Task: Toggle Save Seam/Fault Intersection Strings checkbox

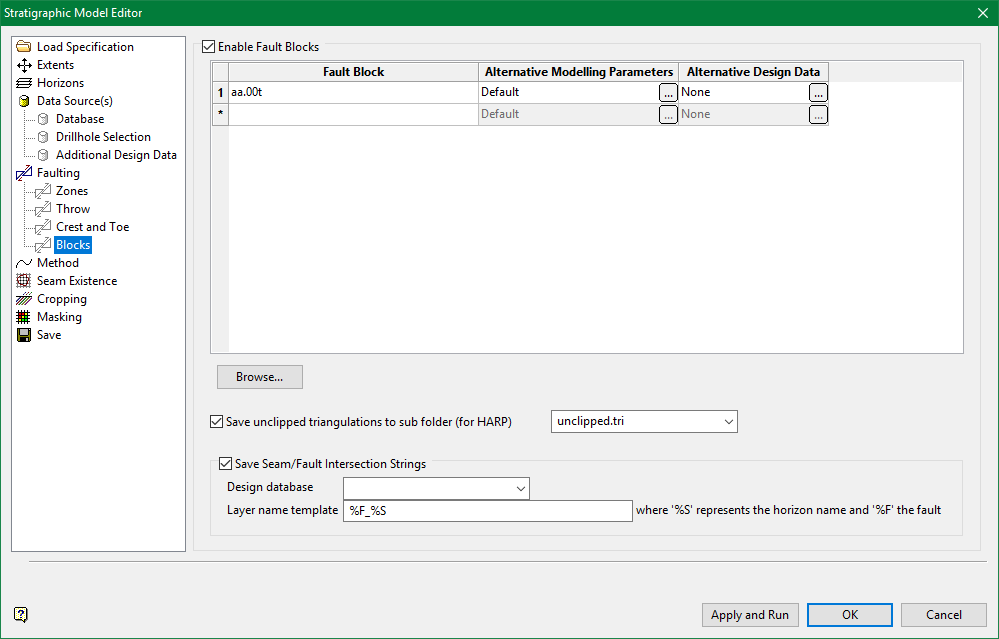Action: coord(225,464)
